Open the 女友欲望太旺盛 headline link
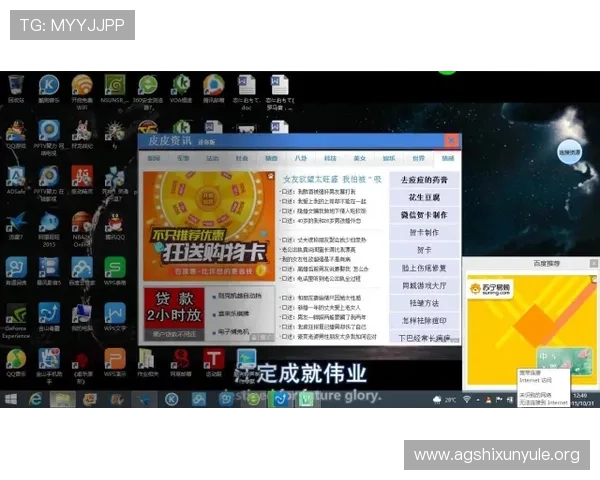The height and width of the screenshot is (480, 600). (x=332, y=179)
